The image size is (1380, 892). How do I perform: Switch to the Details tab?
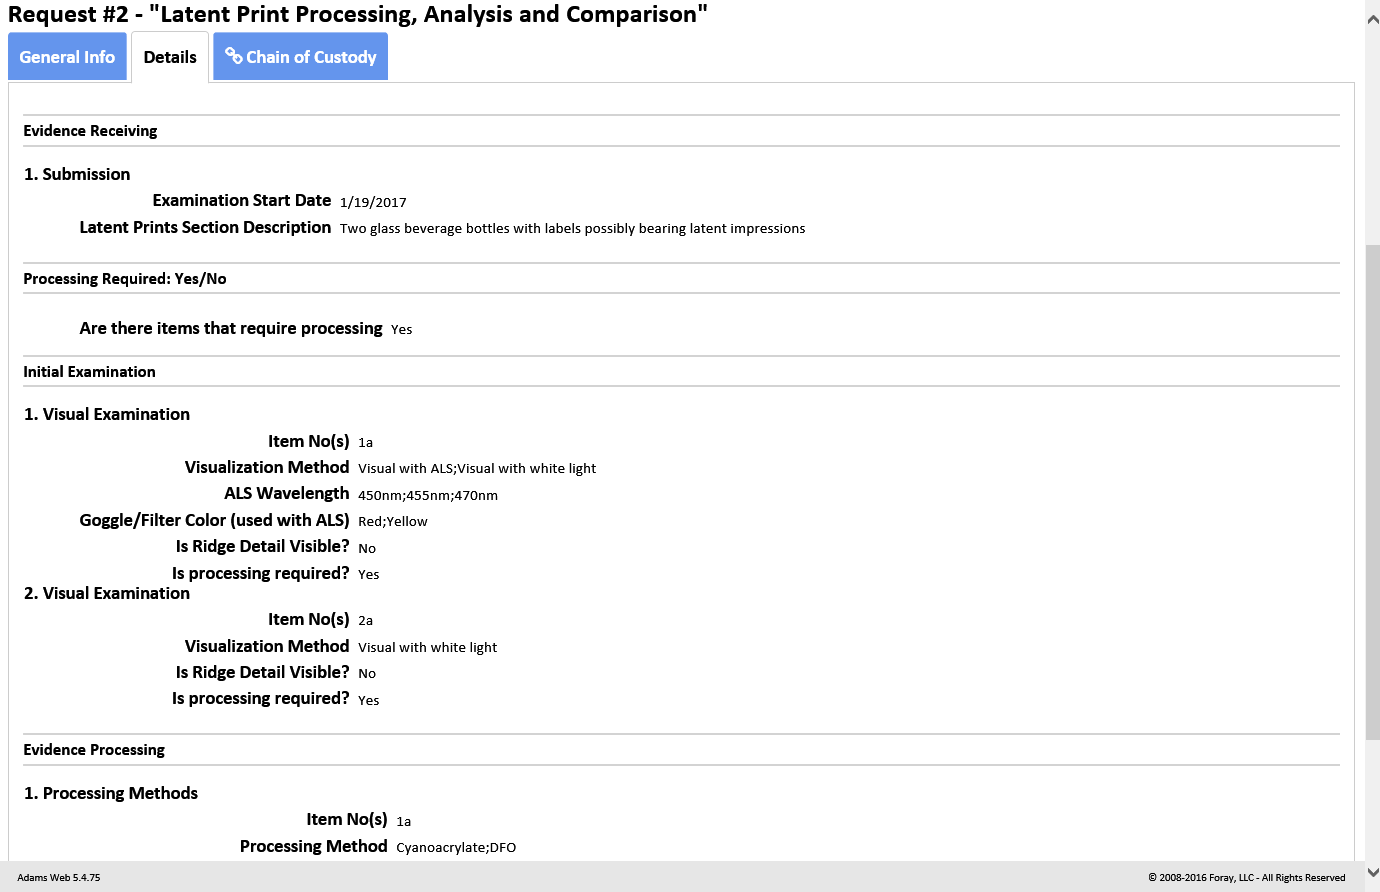pos(170,57)
